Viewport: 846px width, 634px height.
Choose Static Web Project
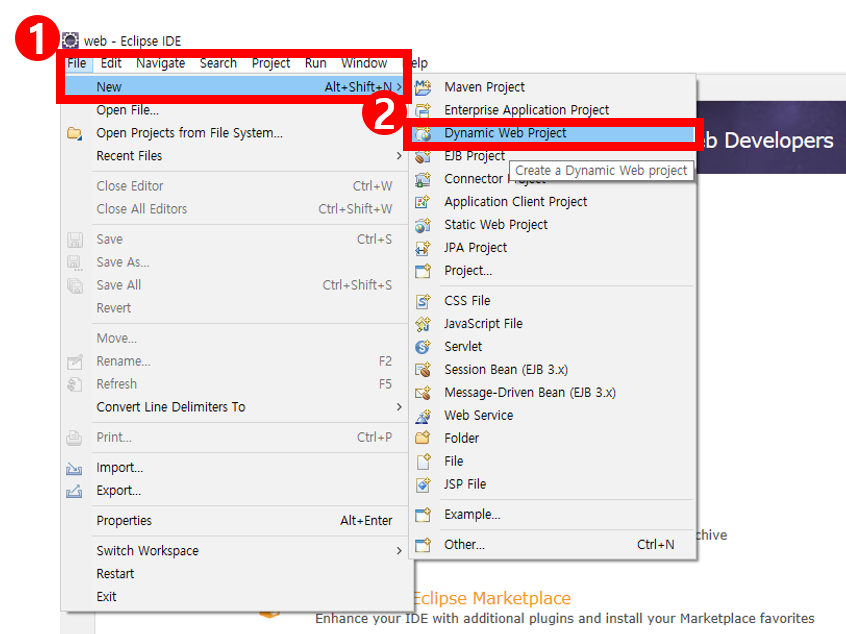552,225
